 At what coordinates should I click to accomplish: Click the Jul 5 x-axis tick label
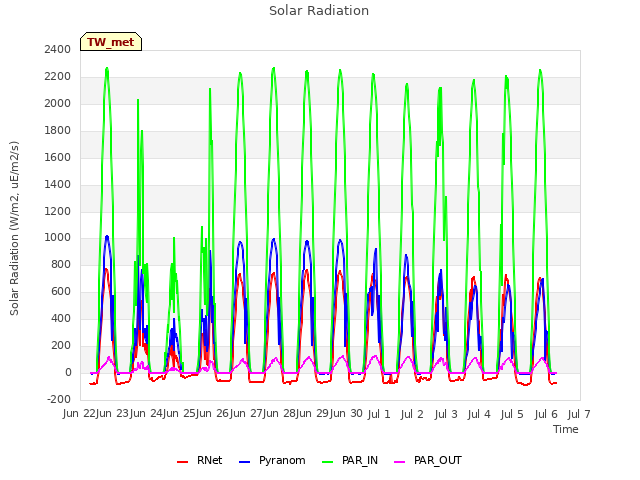[x=512, y=414]
